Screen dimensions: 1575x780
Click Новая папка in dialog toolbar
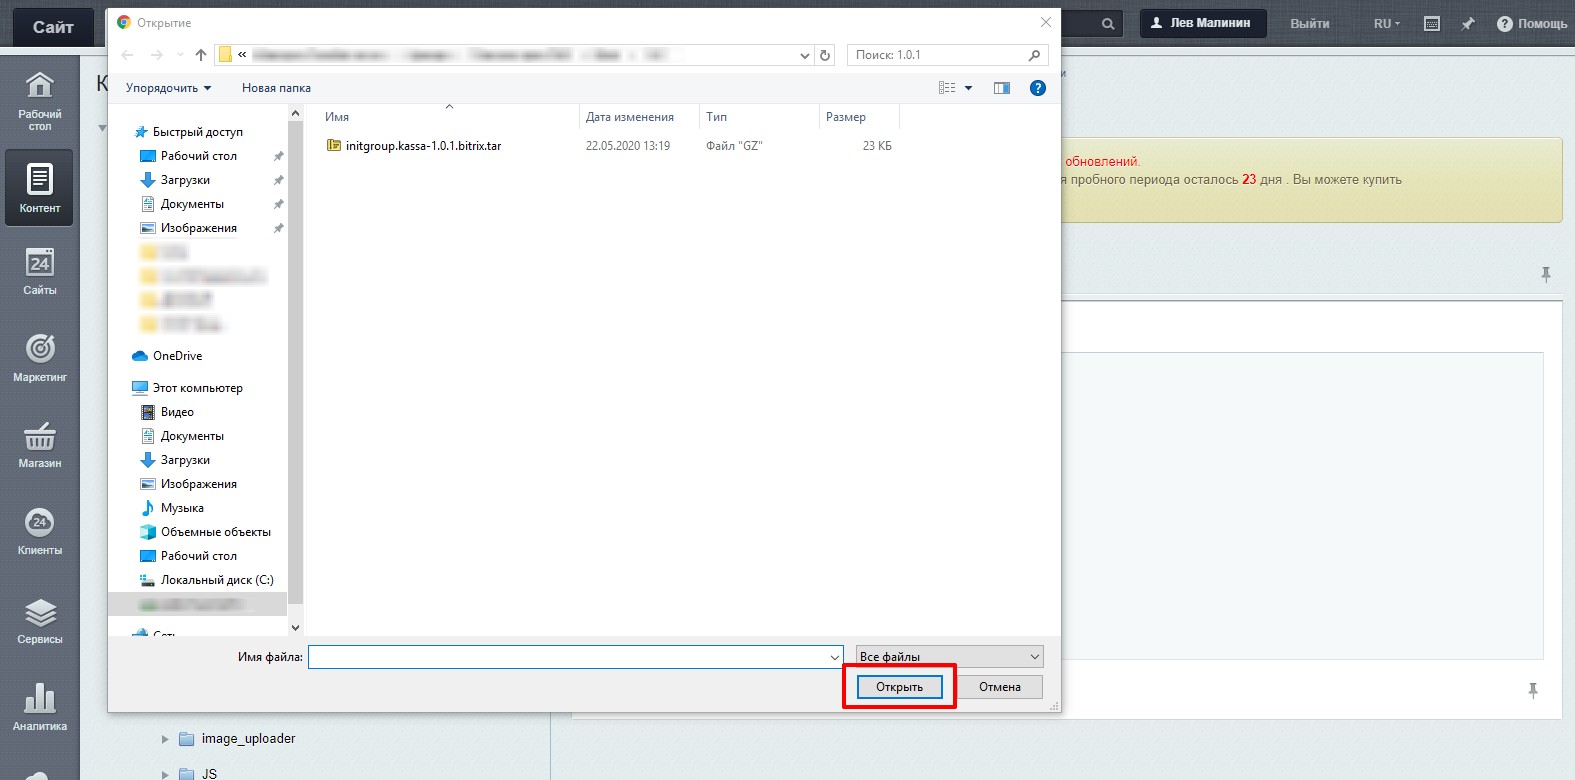click(276, 88)
